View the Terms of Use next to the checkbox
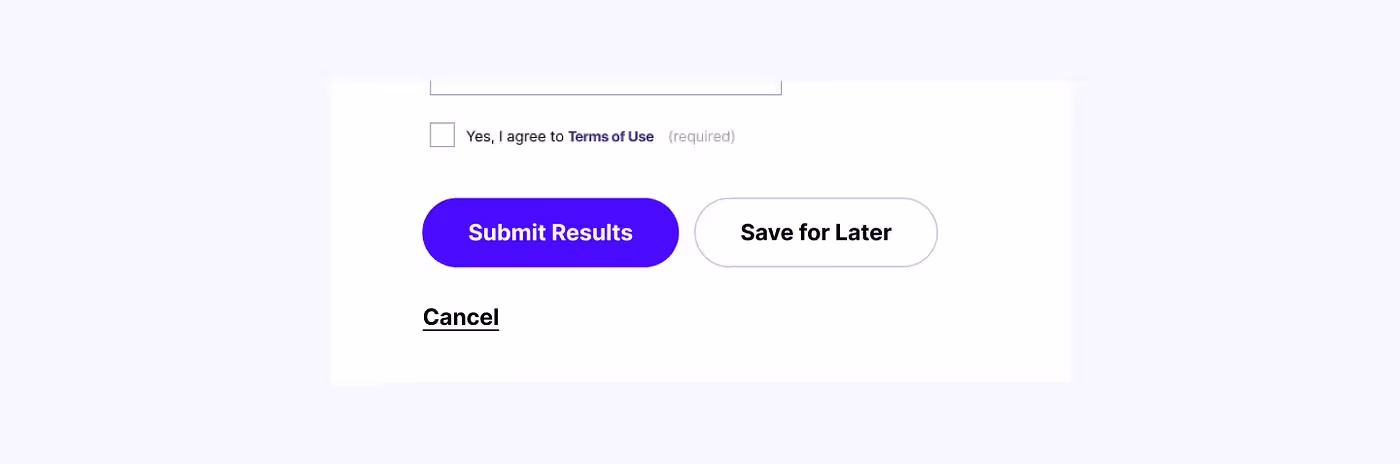The height and width of the screenshot is (464, 1400). click(x=610, y=137)
